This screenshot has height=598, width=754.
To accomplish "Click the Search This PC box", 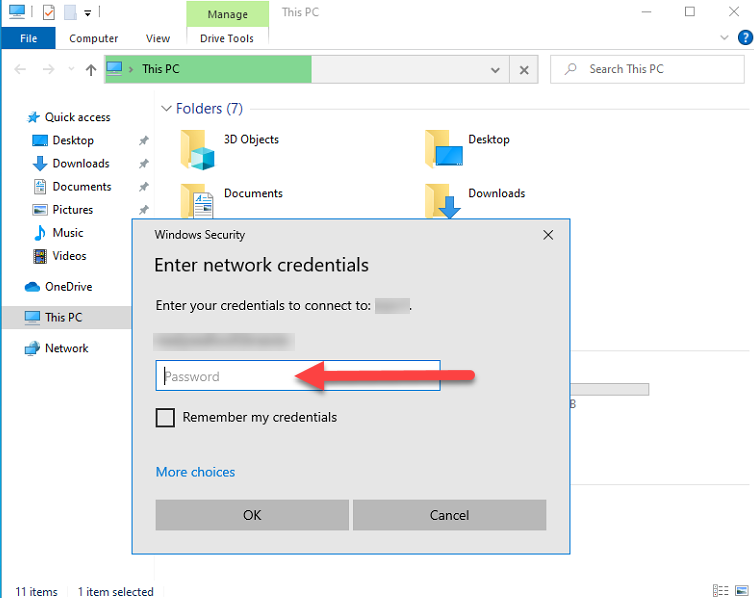I will pyautogui.click(x=647, y=69).
